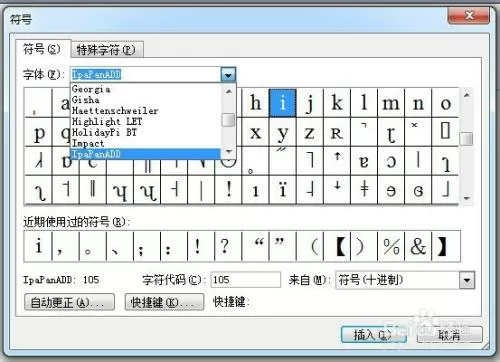
Task: Choose the recently used colon
Action: pos(174,247)
